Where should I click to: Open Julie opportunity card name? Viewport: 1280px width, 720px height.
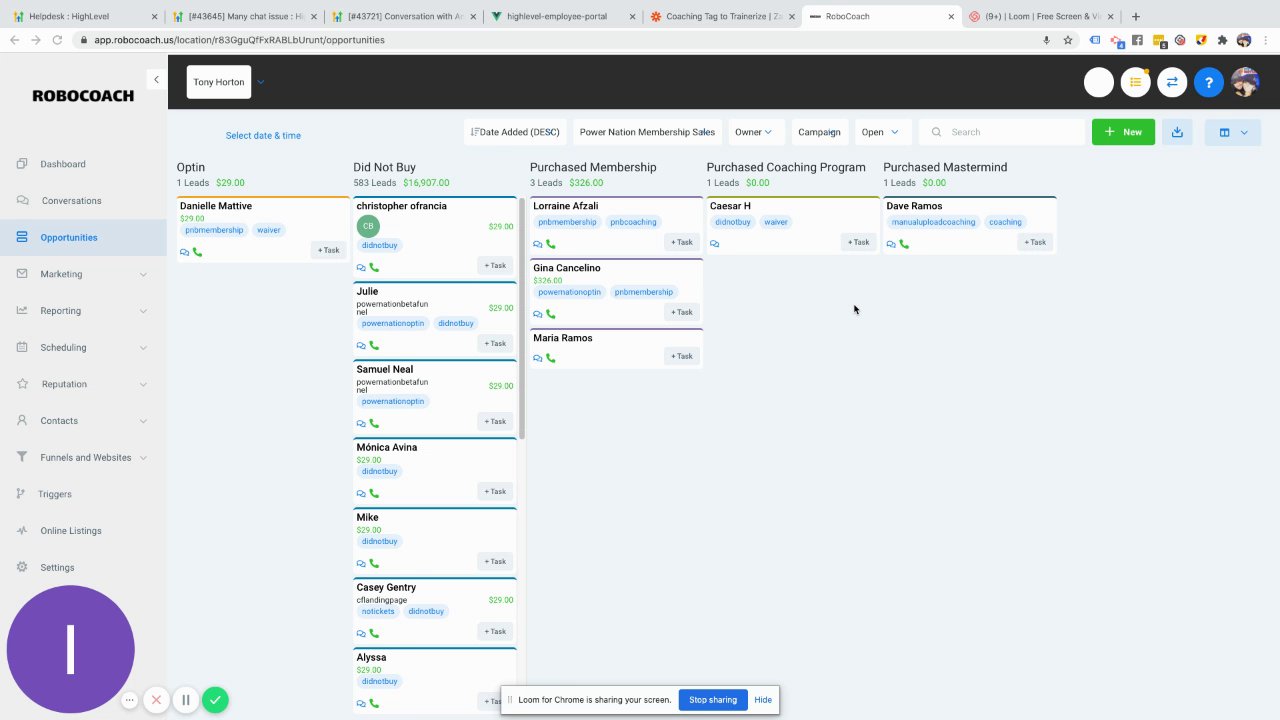pyautogui.click(x=368, y=292)
